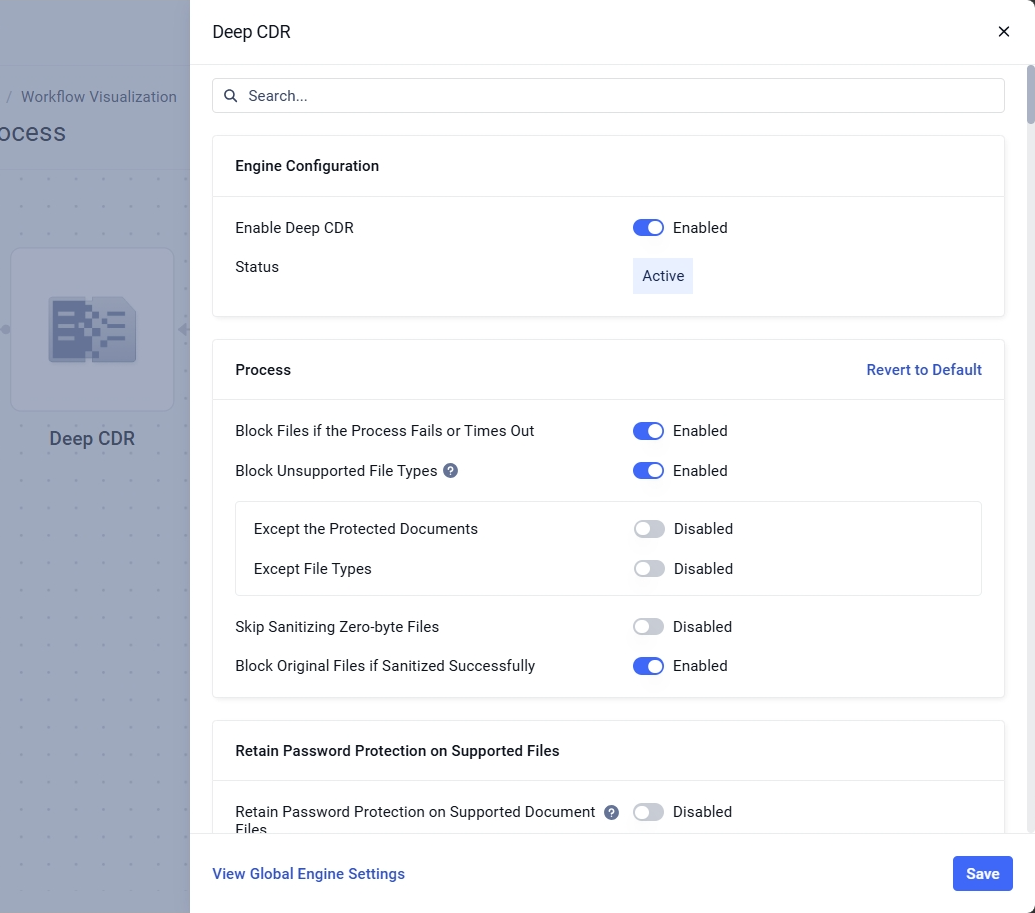Enable Except the Protected Documents switch
This screenshot has width=1035, height=913.
point(649,529)
